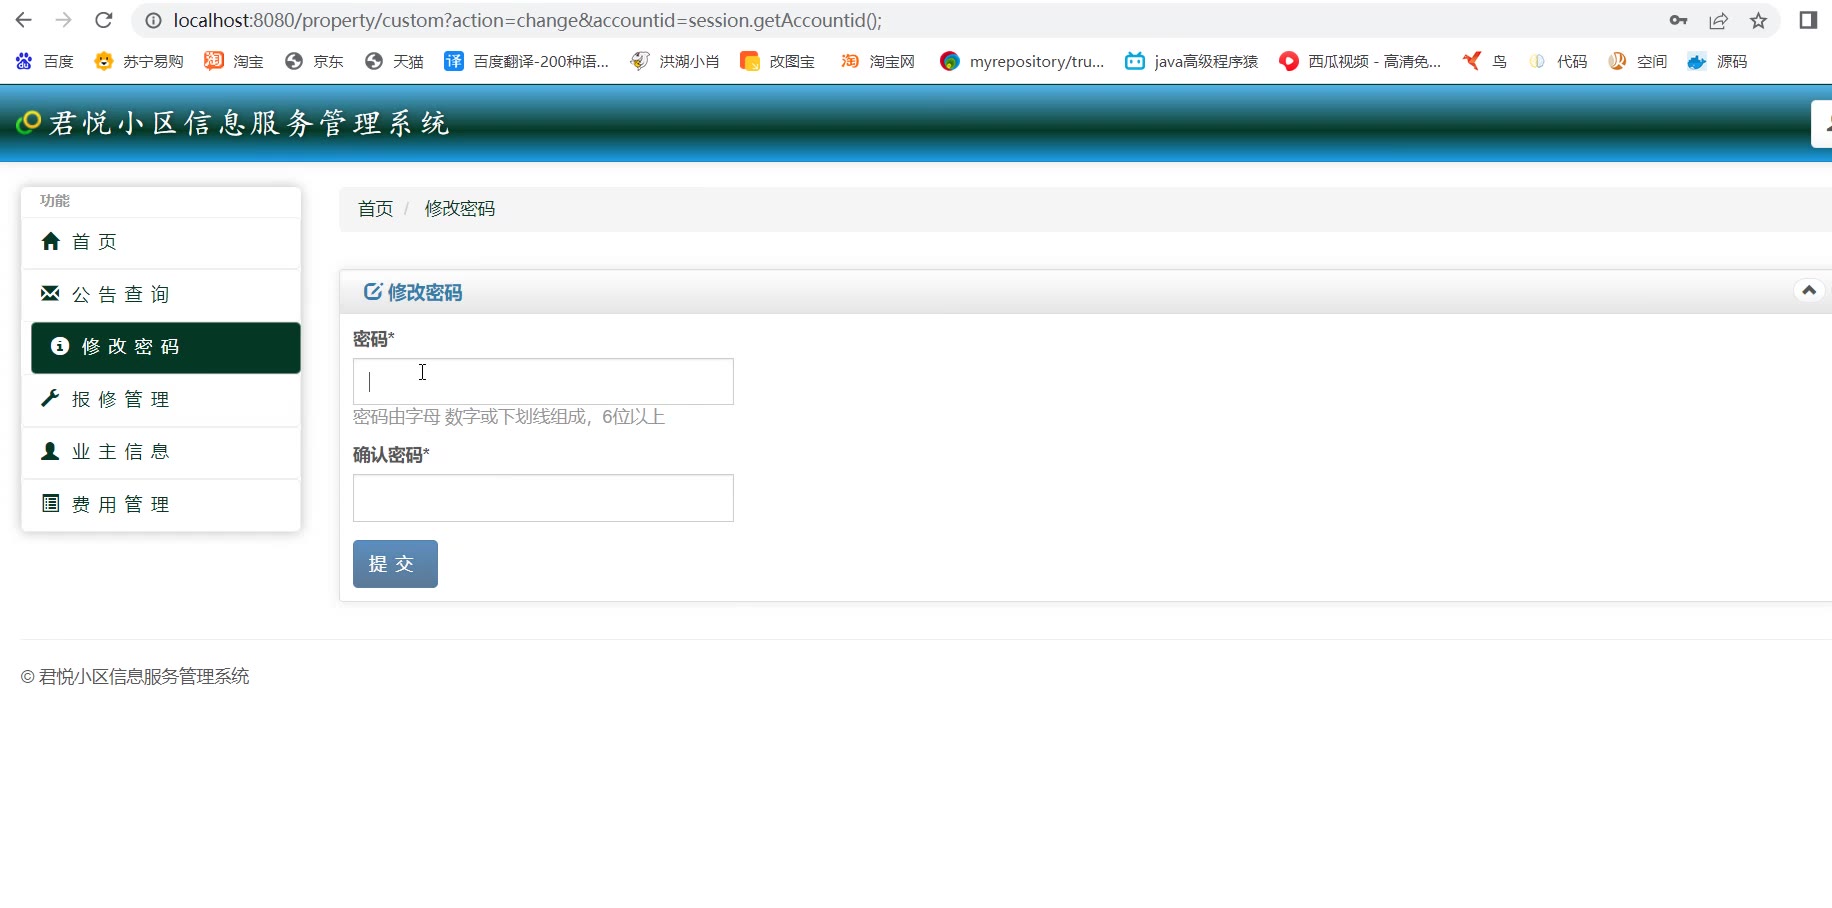Toggle the browser side panel icon
The height and width of the screenshot is (908, 1832).
click(1808, 20)
